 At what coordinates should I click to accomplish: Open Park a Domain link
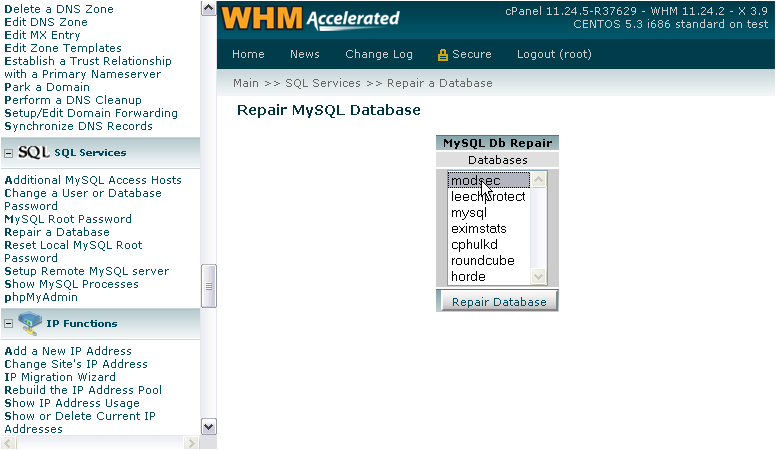[47, 87]
